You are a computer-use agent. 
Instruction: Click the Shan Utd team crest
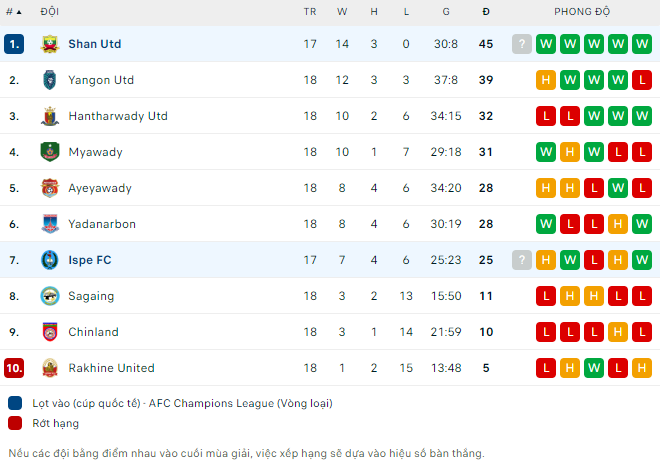pyautogui.click(x=50, y=44)
